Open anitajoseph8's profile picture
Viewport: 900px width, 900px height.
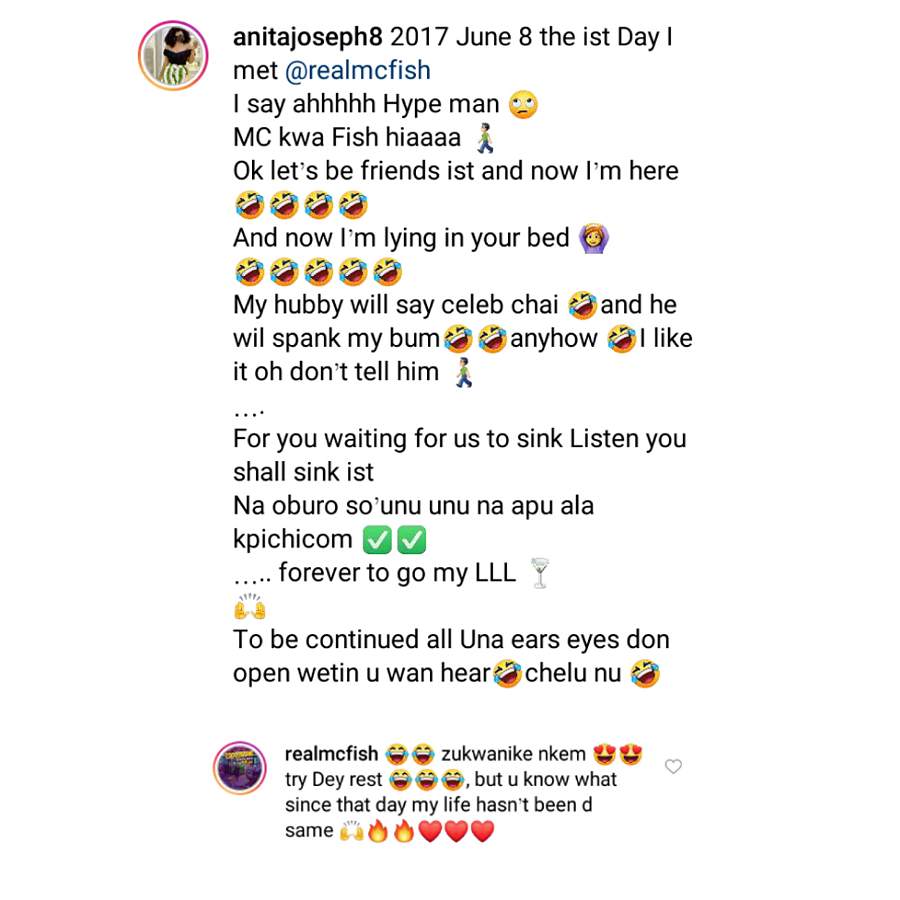tap(173, 55)
